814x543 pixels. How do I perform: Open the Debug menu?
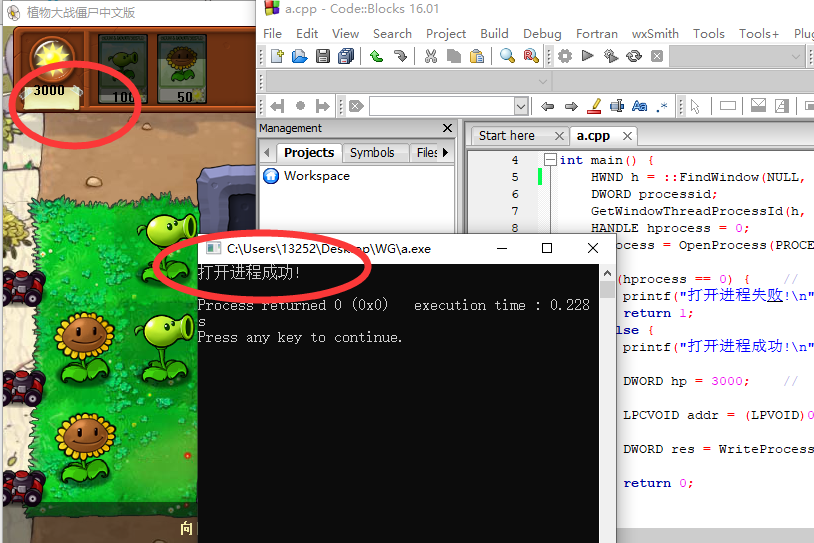point(542,34)
